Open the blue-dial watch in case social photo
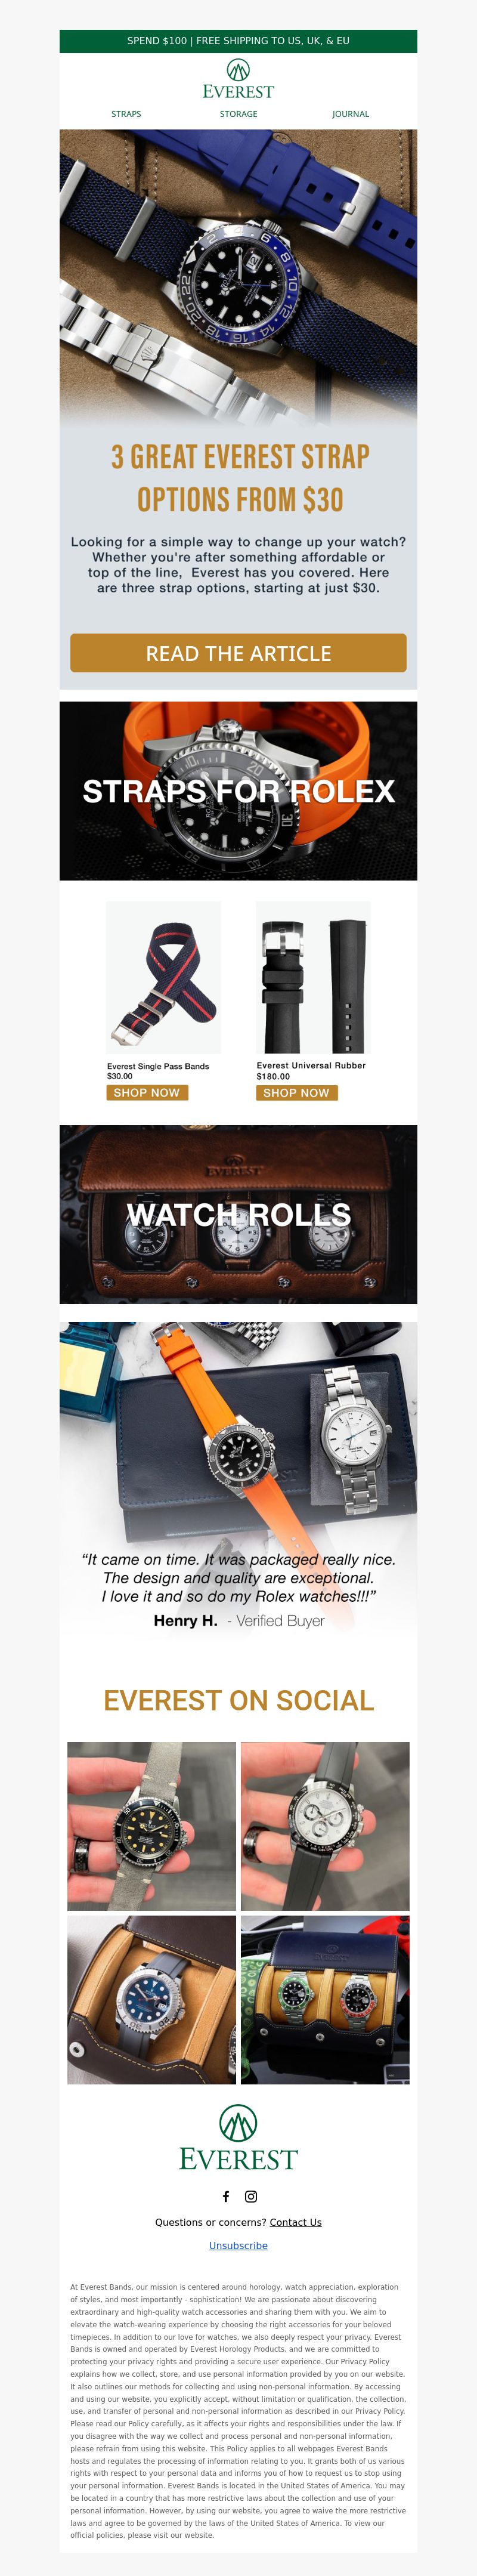Screen dimensions: 477x2576 [152, 1999]
